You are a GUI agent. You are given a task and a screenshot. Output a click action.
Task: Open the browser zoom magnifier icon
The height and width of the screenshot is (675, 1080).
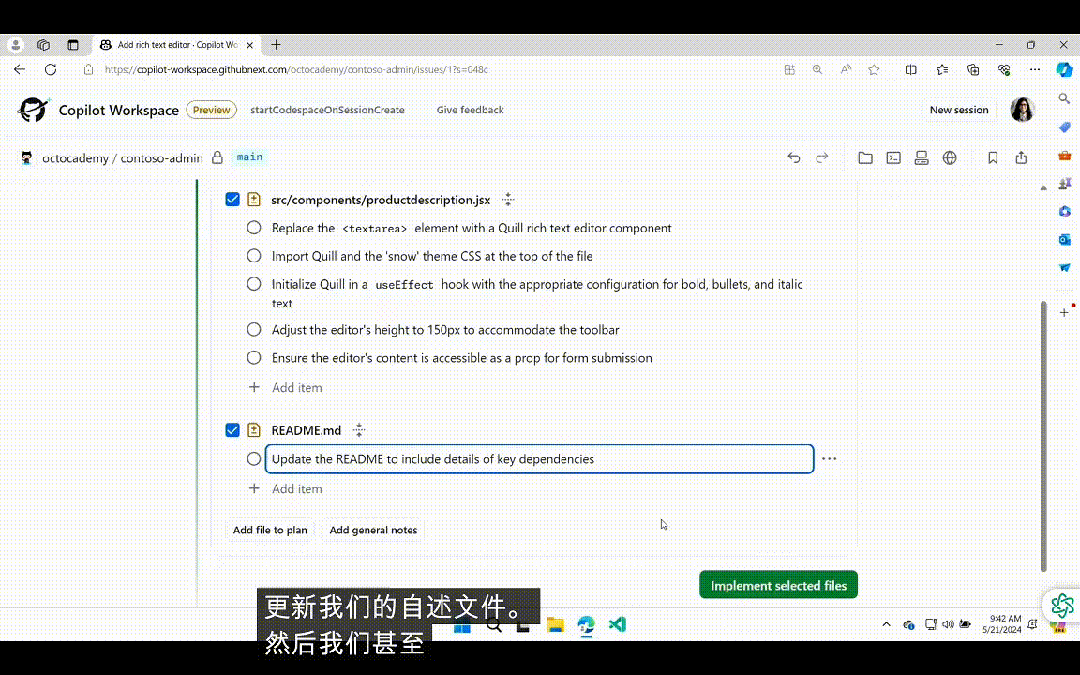[x=817, y=70]
